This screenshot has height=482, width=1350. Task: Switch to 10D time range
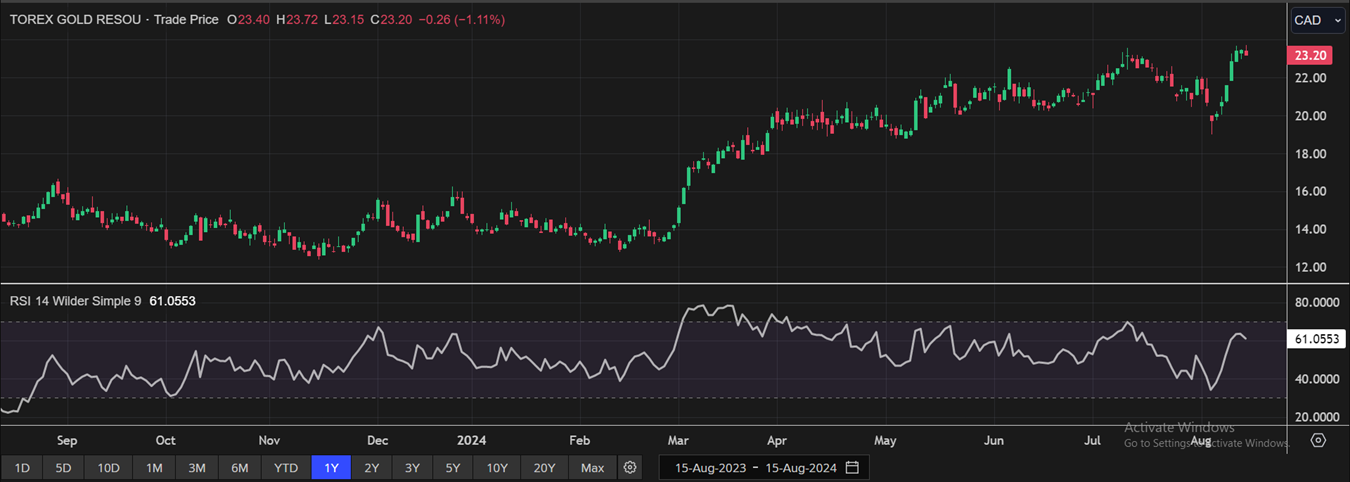[108, 467]
